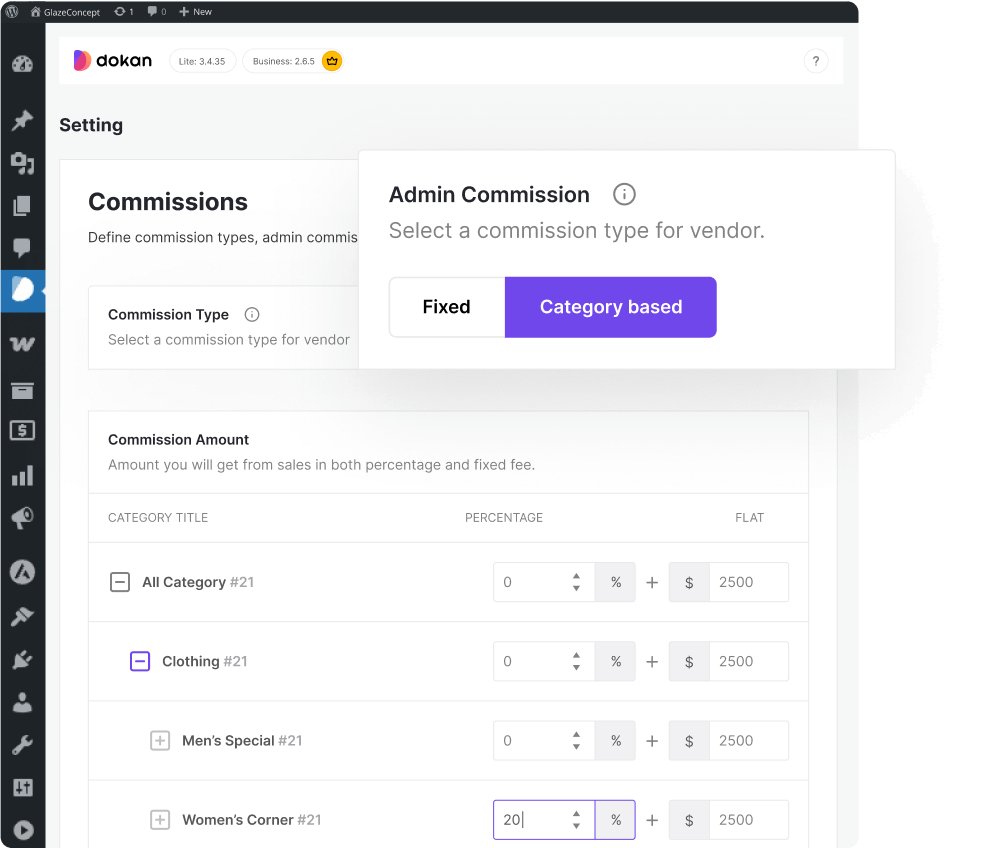The image size is (1000, 848).
Task: Select the Fixed commission type
Action: [x=446, y=307]
